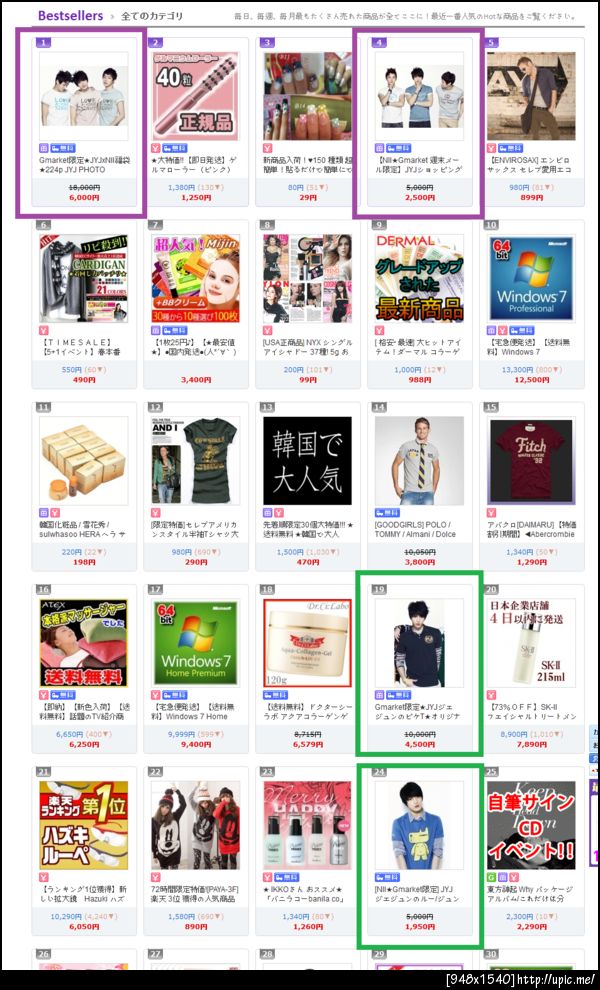Open the ハズキルーペ ranking thumbnail
The width and height of the screenshot is (600, 990).
click(x=83, y=825)
